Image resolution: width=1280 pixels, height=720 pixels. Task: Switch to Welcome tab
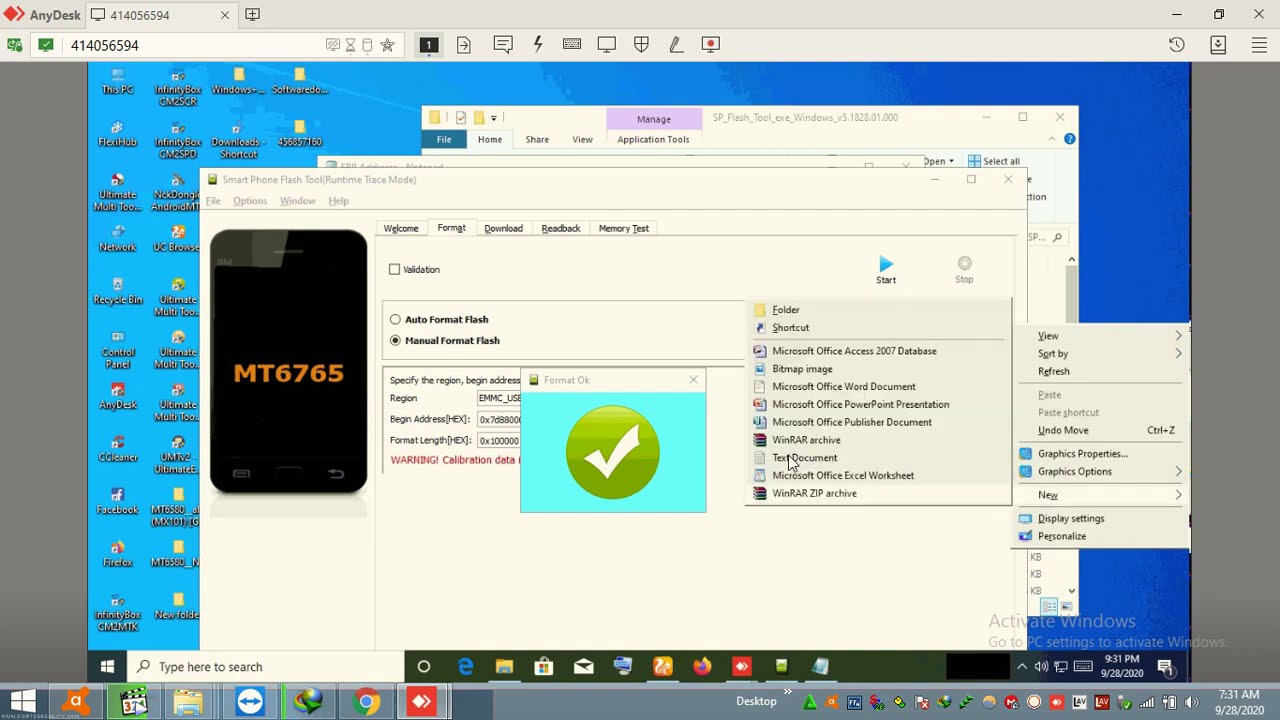pos(401,229)
